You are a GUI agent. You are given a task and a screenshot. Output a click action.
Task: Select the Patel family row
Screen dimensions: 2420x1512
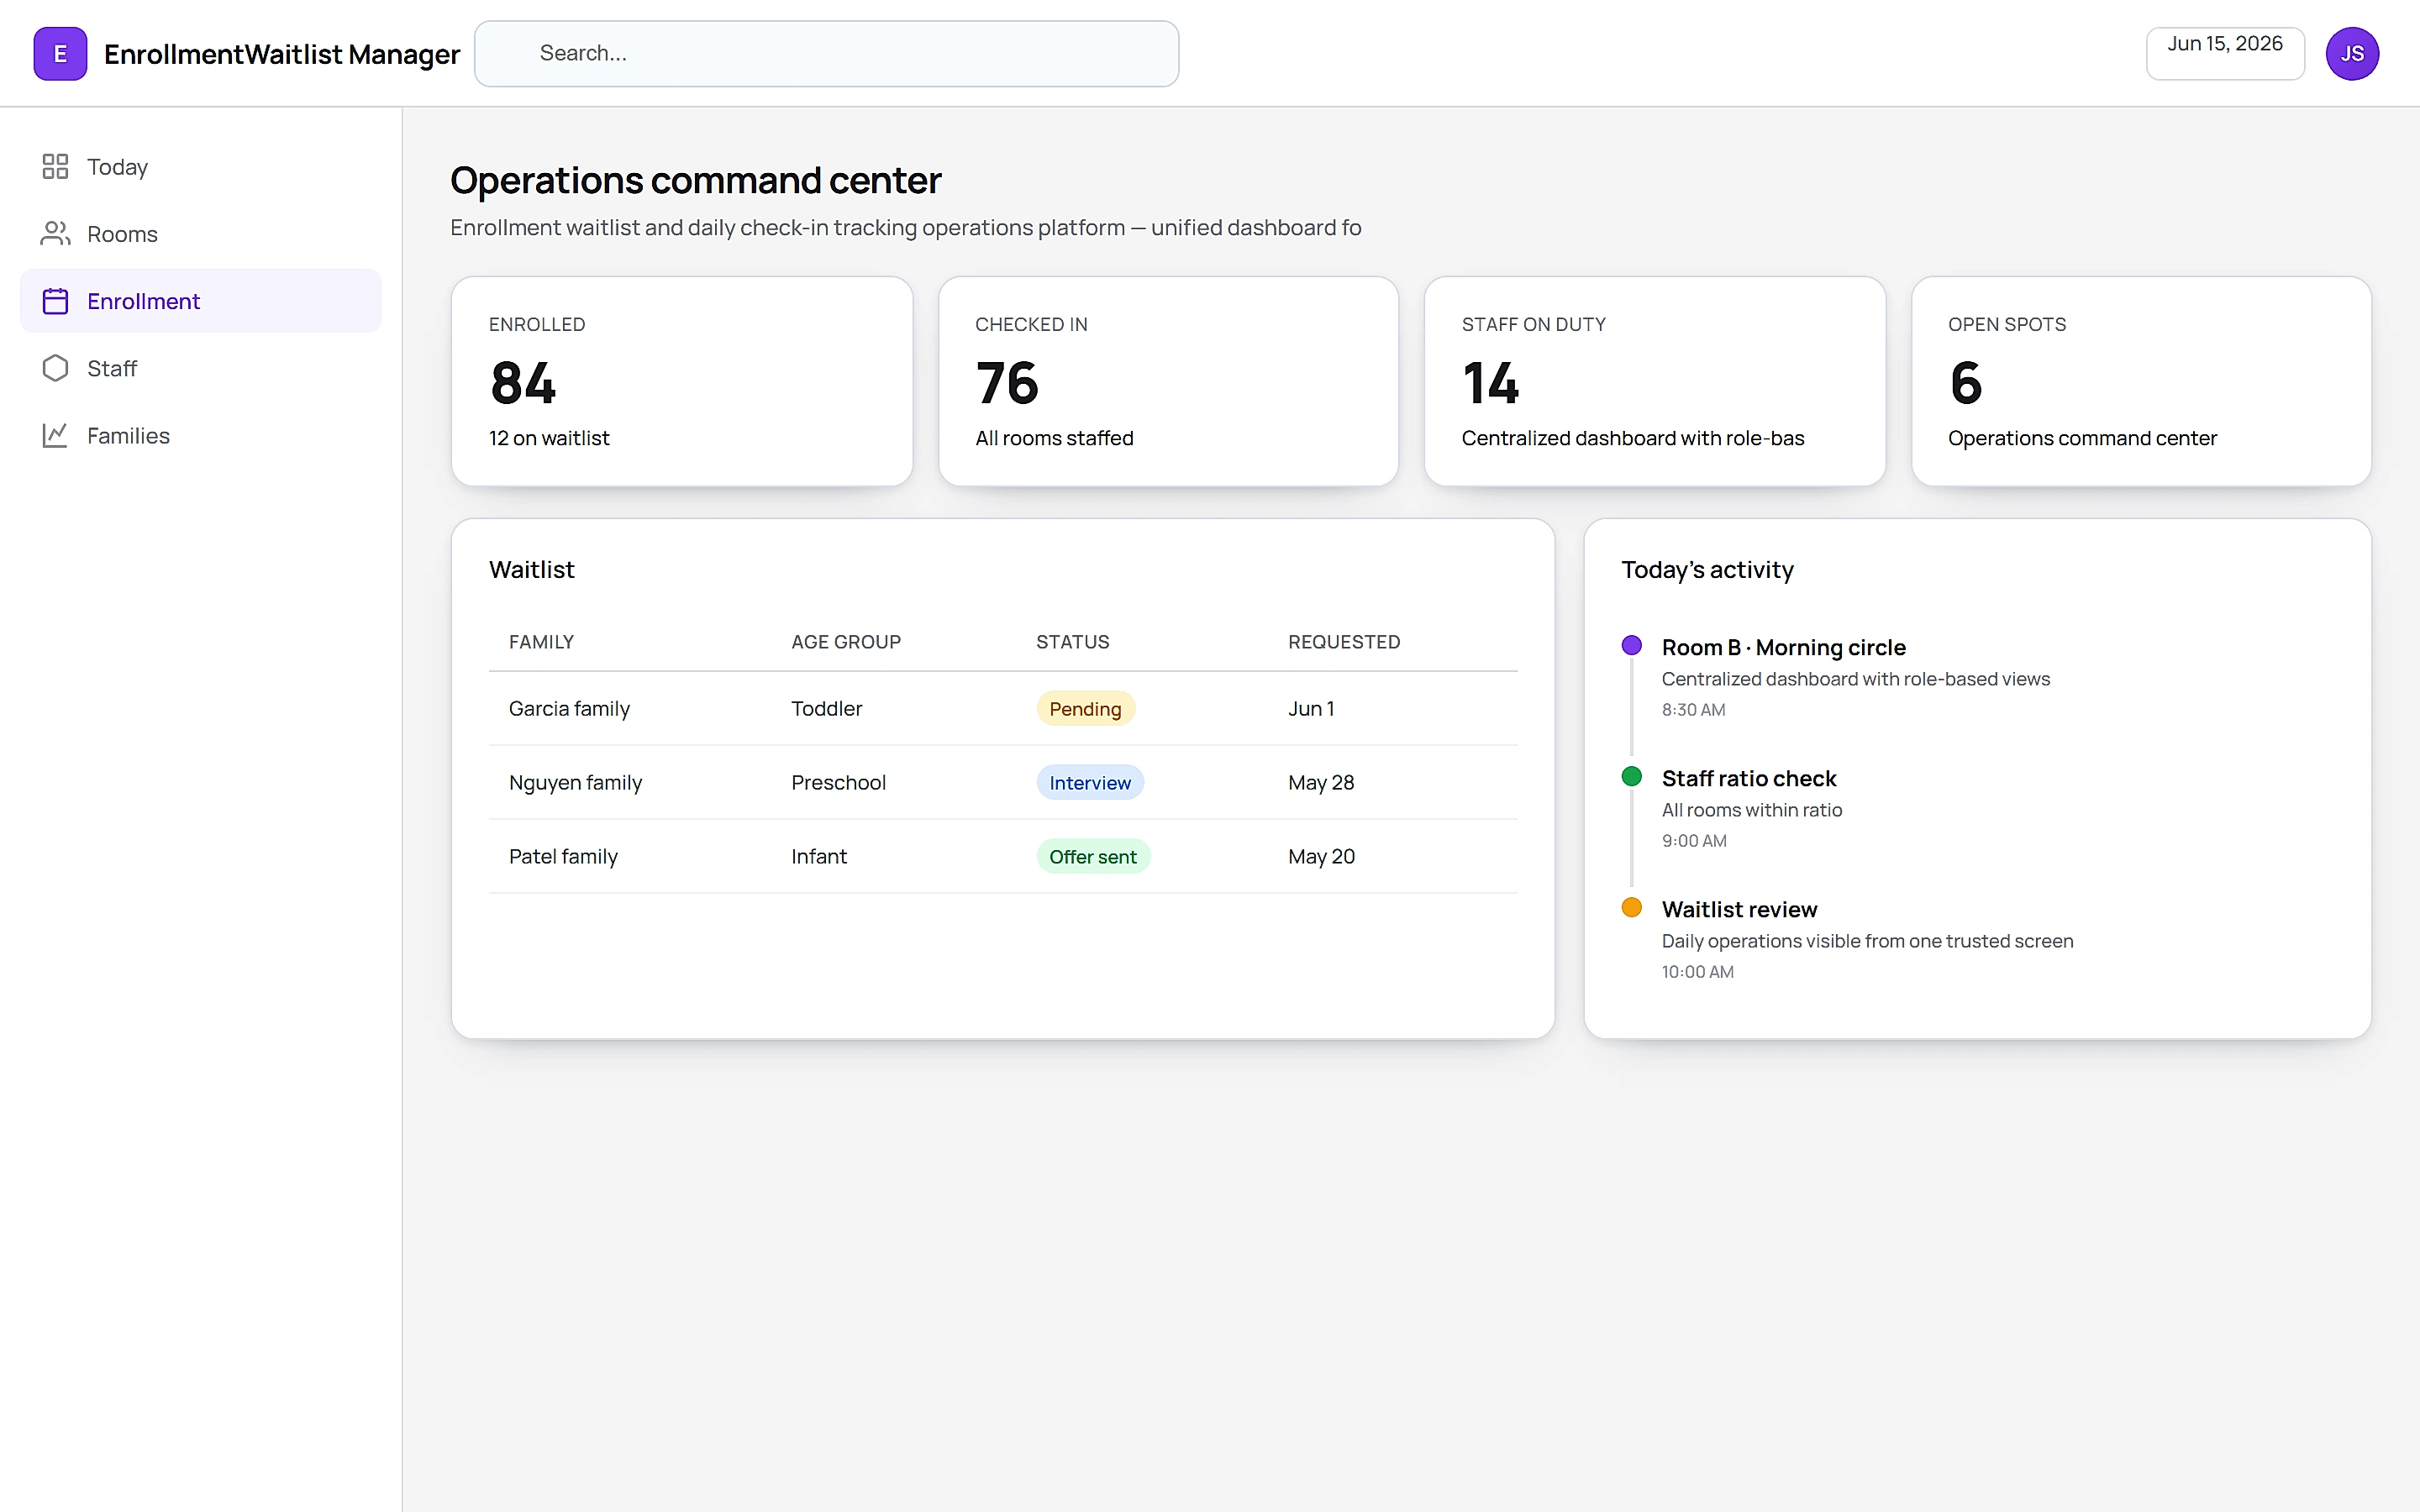(x=1003, y=856)
